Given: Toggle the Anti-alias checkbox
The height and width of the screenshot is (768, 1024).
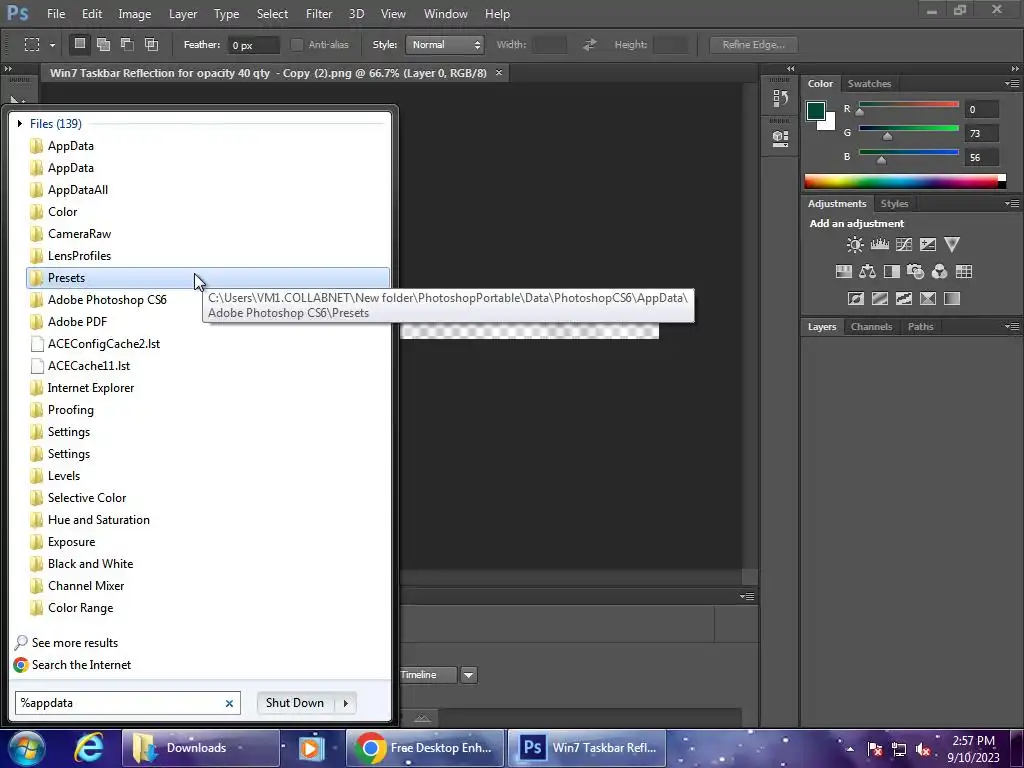Looking at the screenshot, I should [296, 44].
